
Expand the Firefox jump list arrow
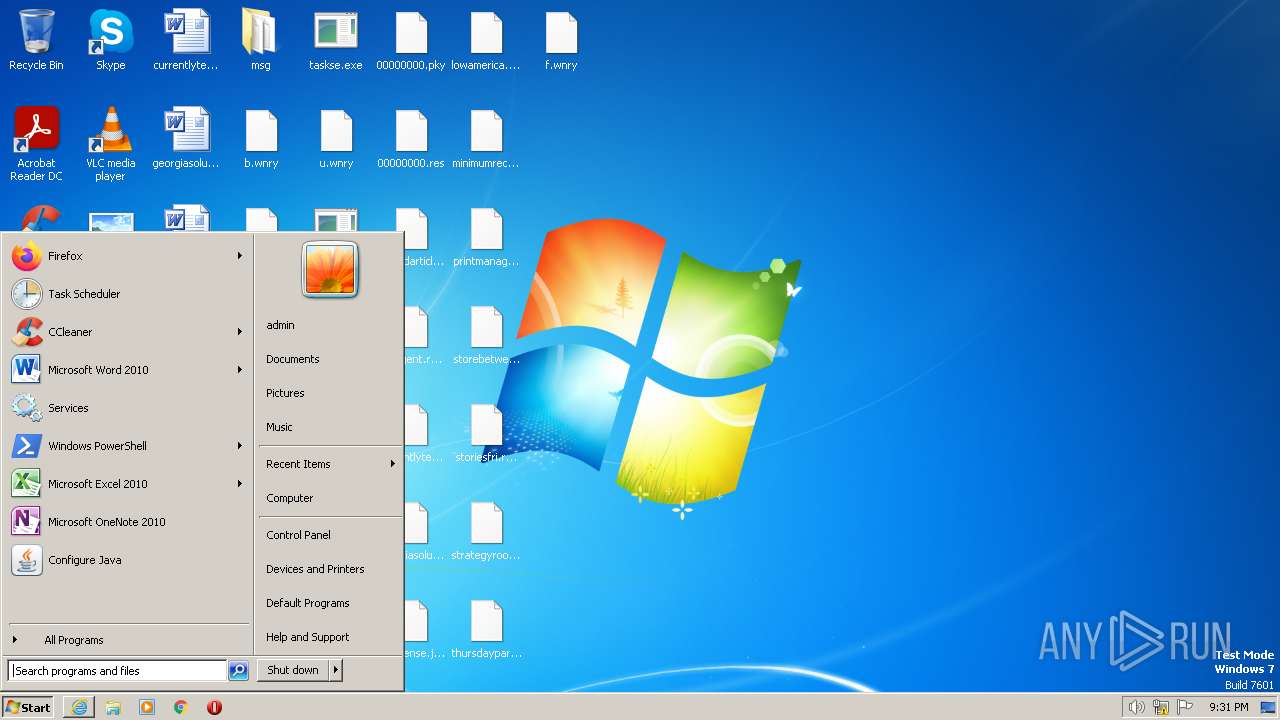coord(240,256)
